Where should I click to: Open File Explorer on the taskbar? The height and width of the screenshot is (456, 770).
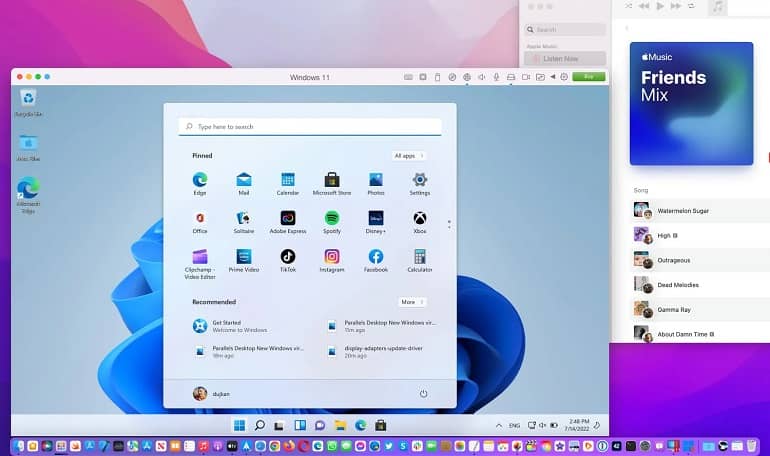pos(340,425)
